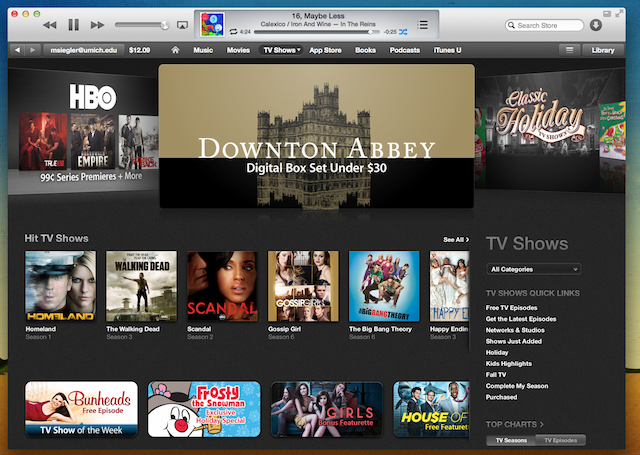Select the TV Episodes chart tab
This screenshot has height=455, width=640.
[560, 440]
